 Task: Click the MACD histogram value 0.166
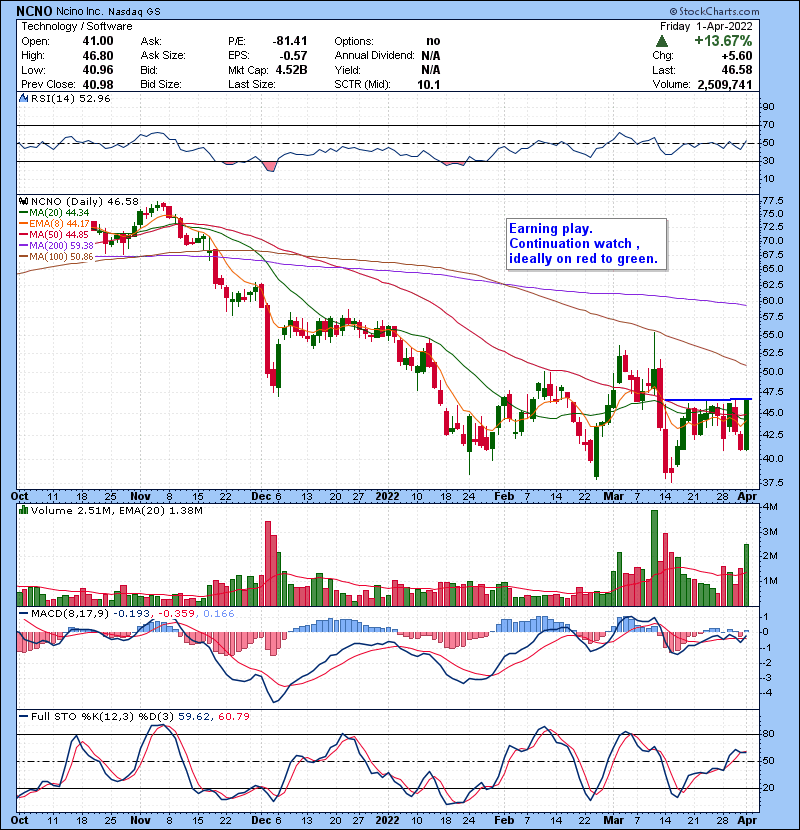(x=218, y=614)
